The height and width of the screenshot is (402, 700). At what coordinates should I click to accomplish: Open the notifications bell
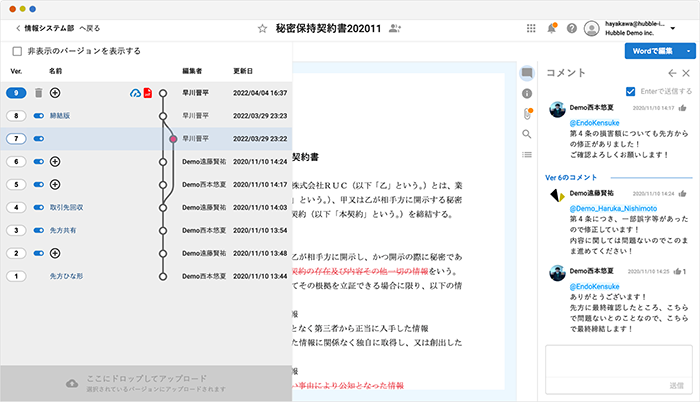click(x=551, y=29)
